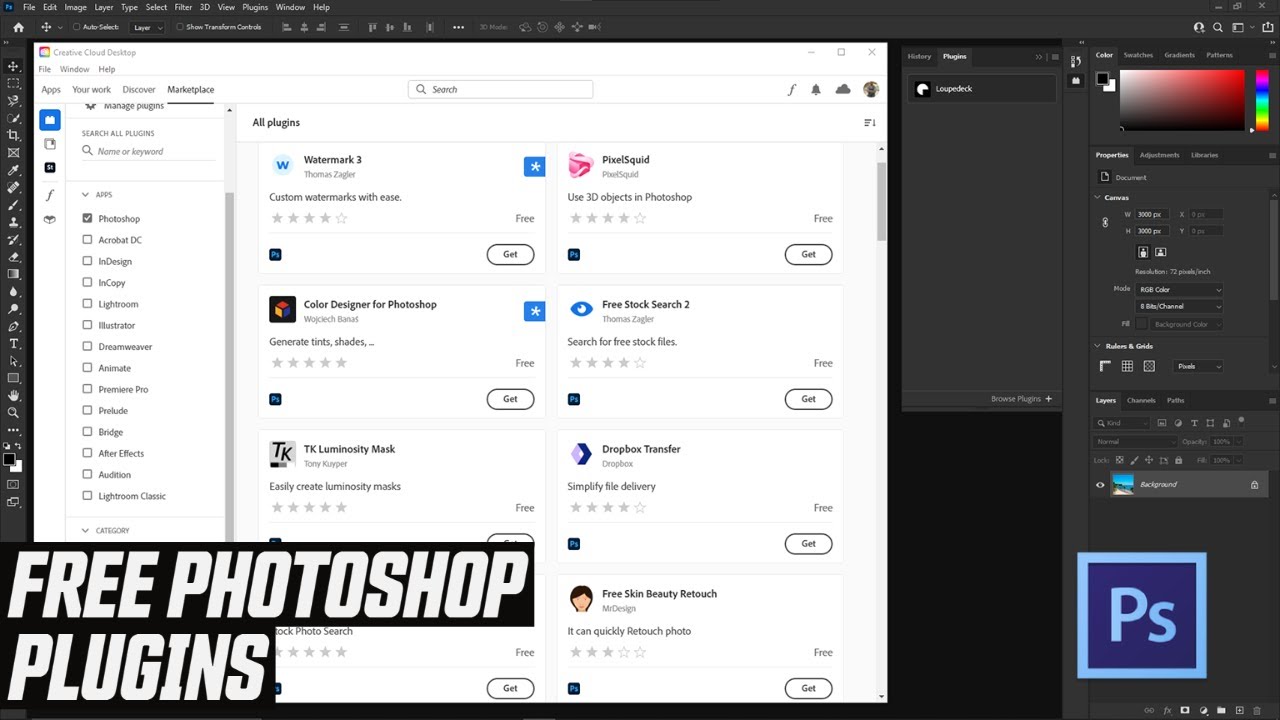Get the Dropbox Transfer plugin
The image size is (1280, 720).
pyautogui.click(x=808, y=544)
